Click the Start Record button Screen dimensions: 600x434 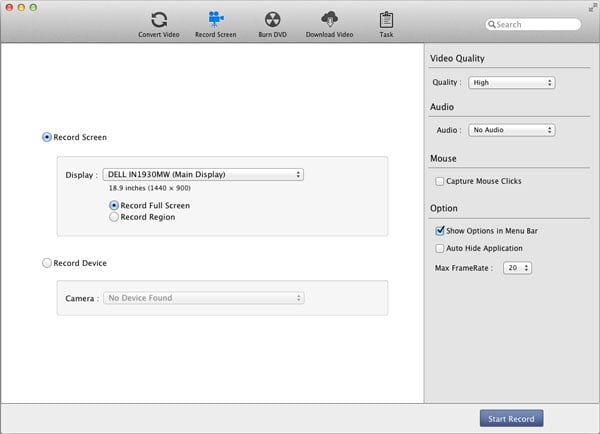pyautogui.click(x=511, y=419)
